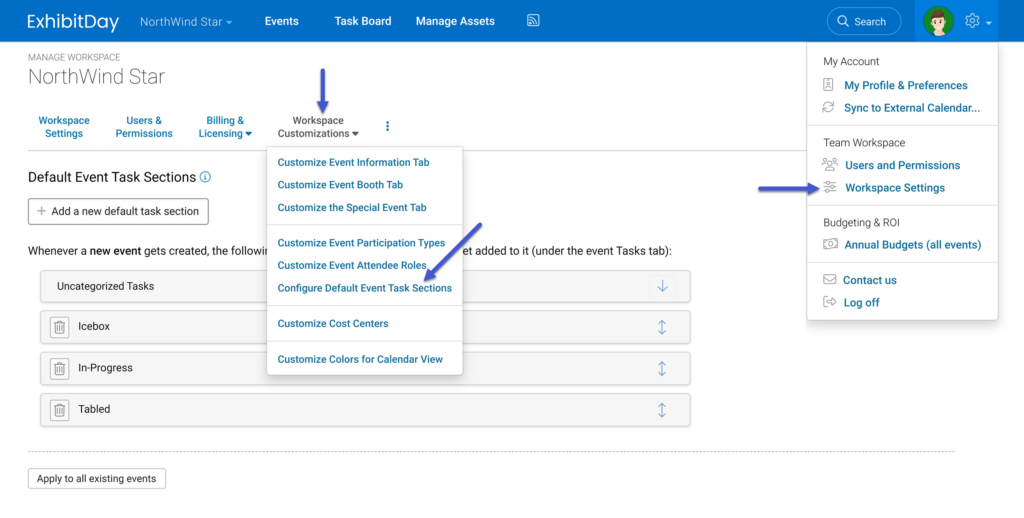This screenshot has width=1024, height=518.
Task: Click the user avatar picture
Action: pos(938,22)
